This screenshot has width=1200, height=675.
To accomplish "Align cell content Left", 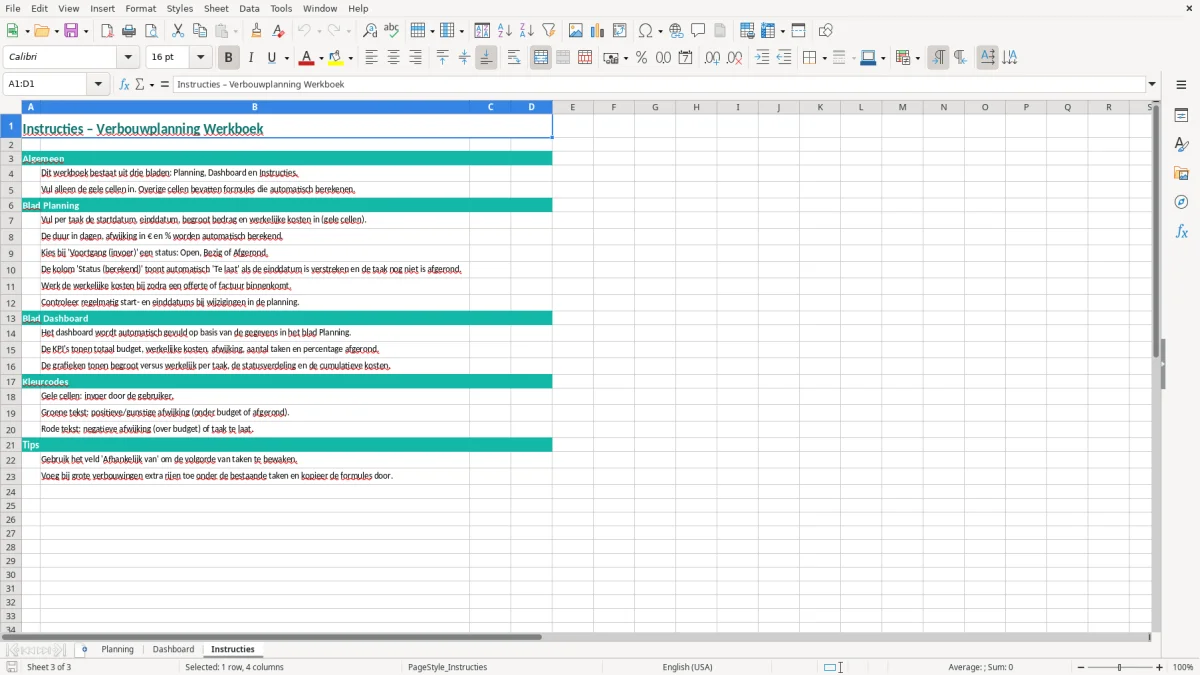I will click(372, 58).
